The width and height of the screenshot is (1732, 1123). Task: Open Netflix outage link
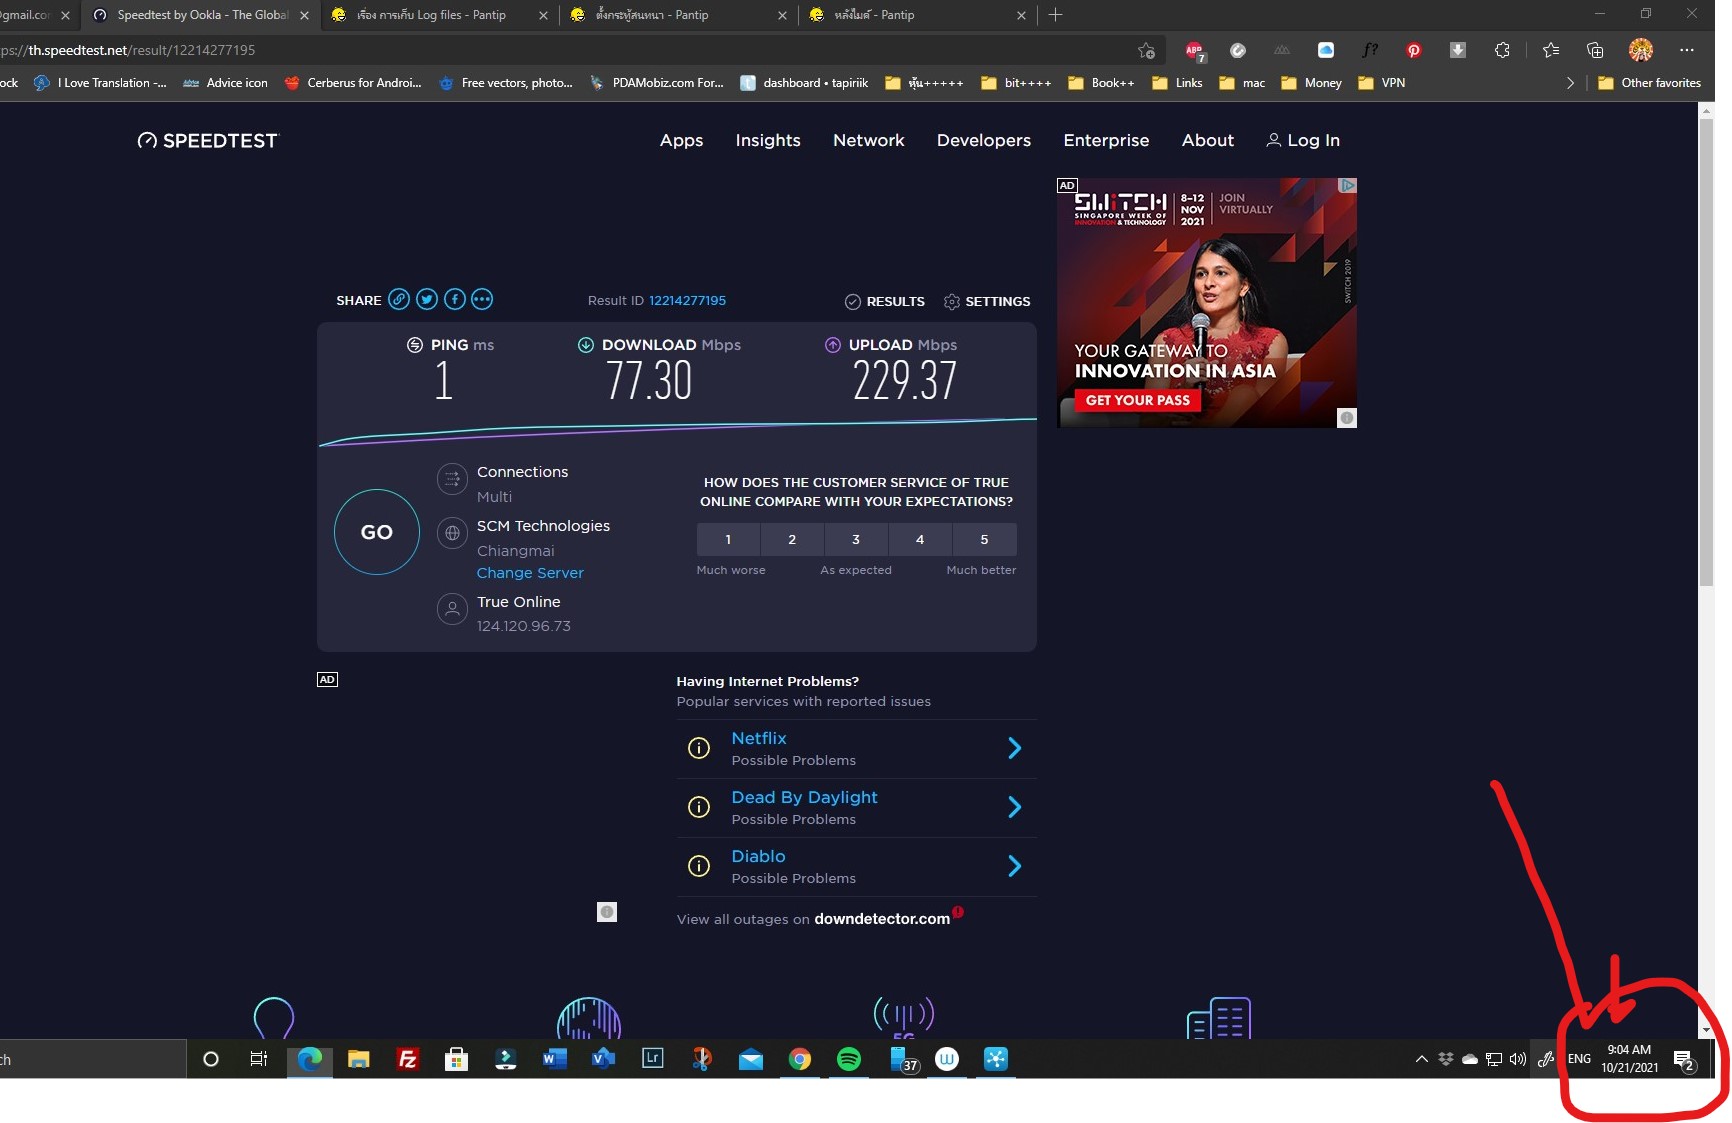click(759, 738)
